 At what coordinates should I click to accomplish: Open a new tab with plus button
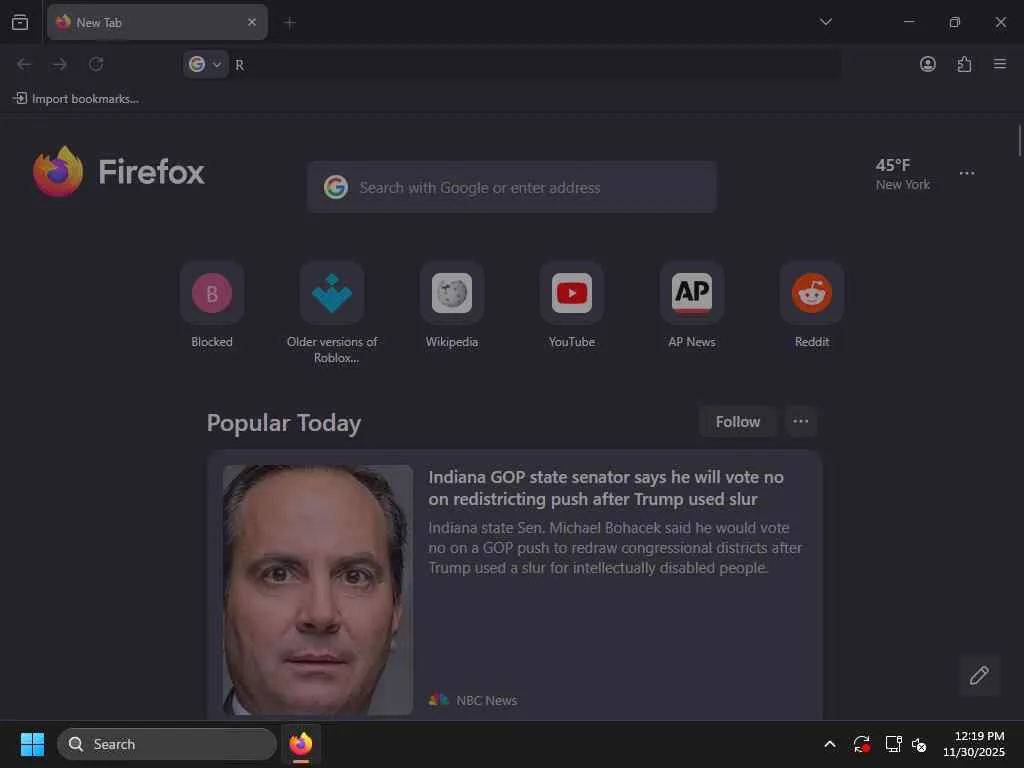pos(290,23)
